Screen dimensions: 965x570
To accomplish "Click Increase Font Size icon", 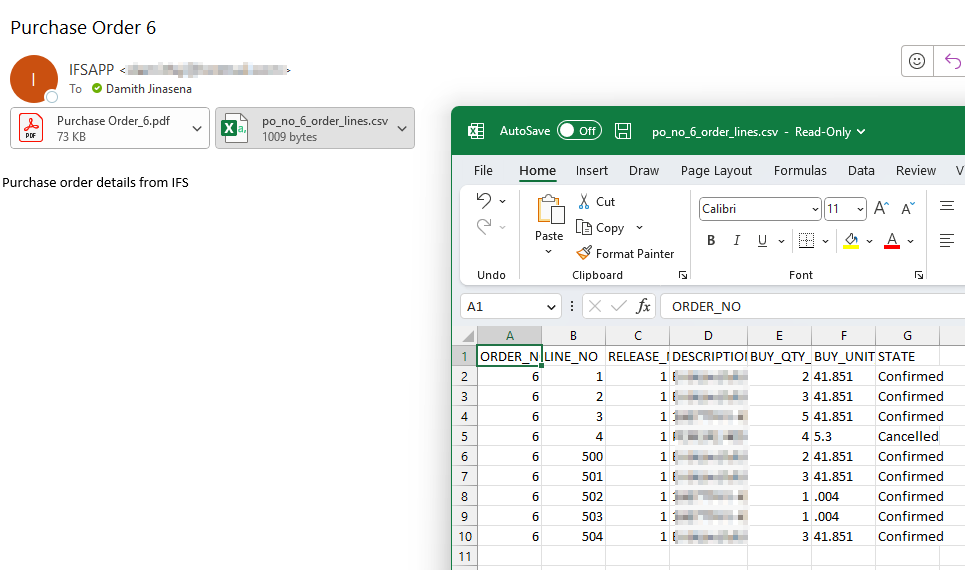I will coord(881,209).
